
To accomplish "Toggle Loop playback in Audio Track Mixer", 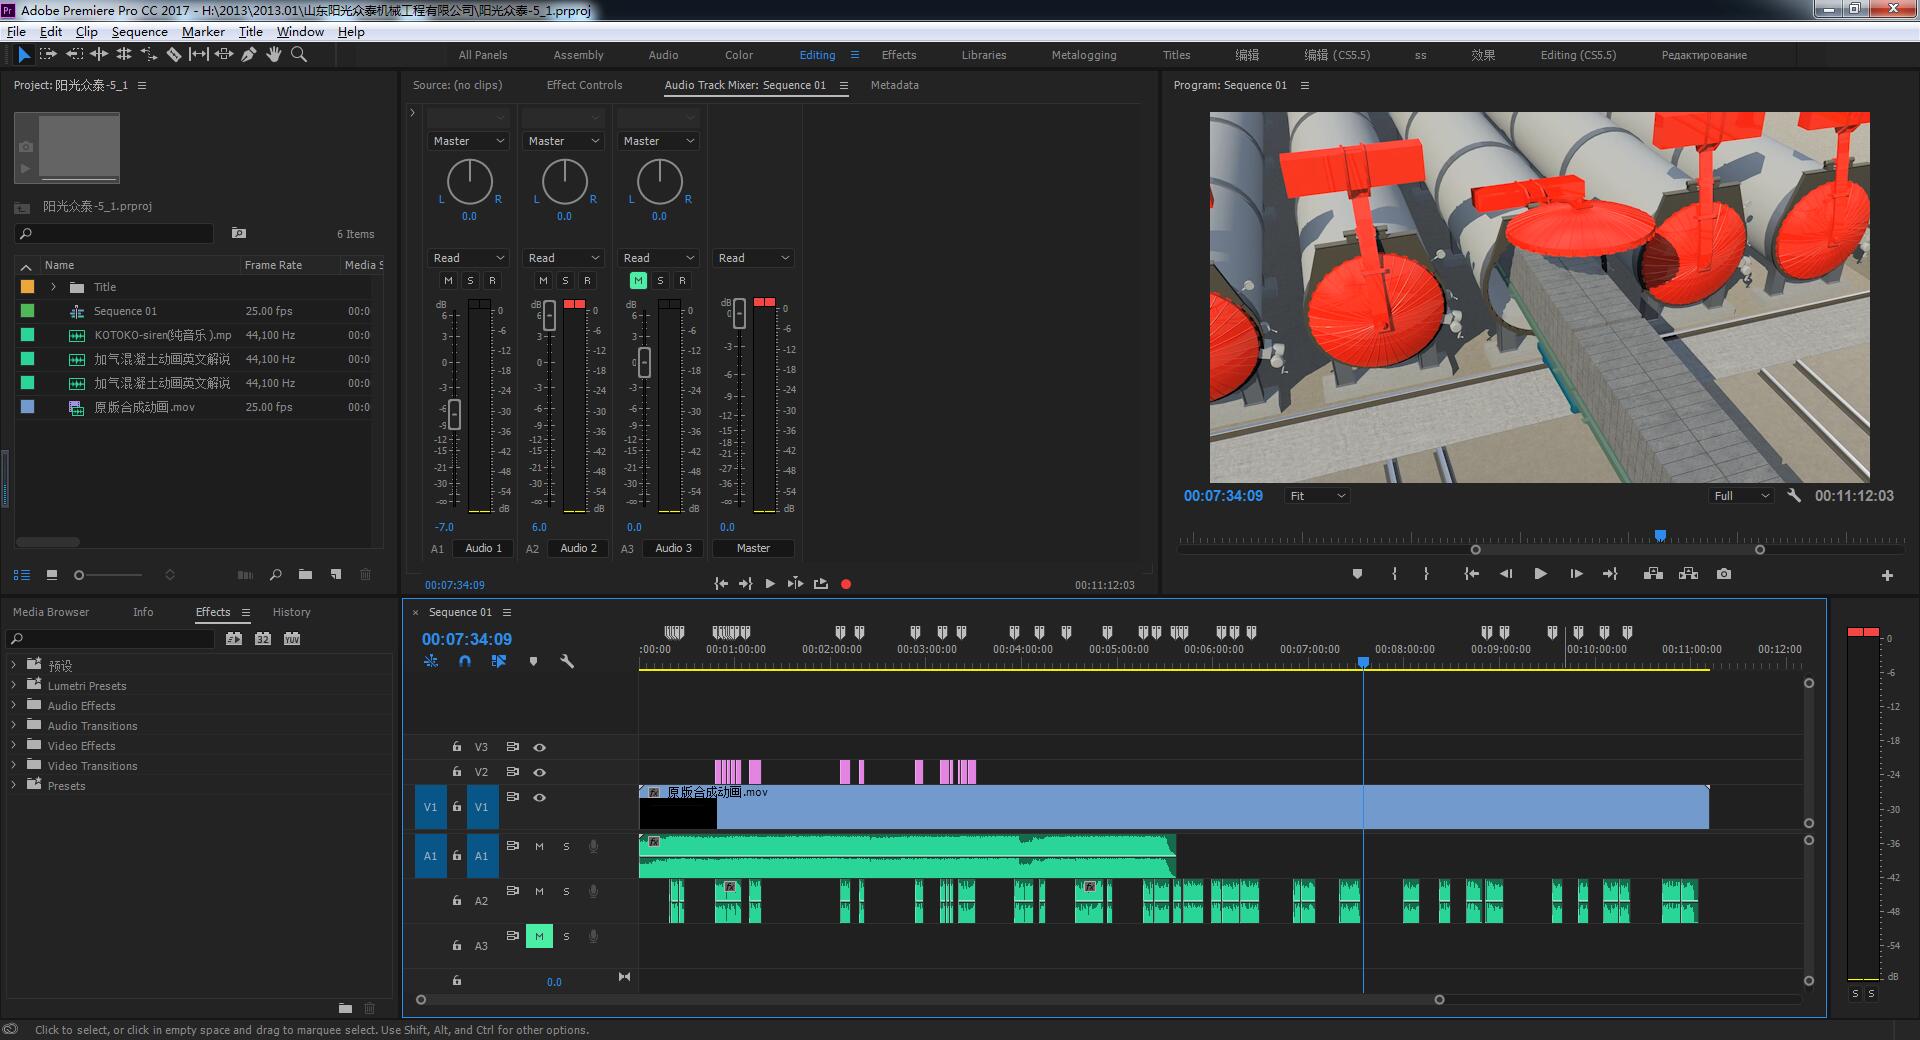I will click(x=821, y=584).
